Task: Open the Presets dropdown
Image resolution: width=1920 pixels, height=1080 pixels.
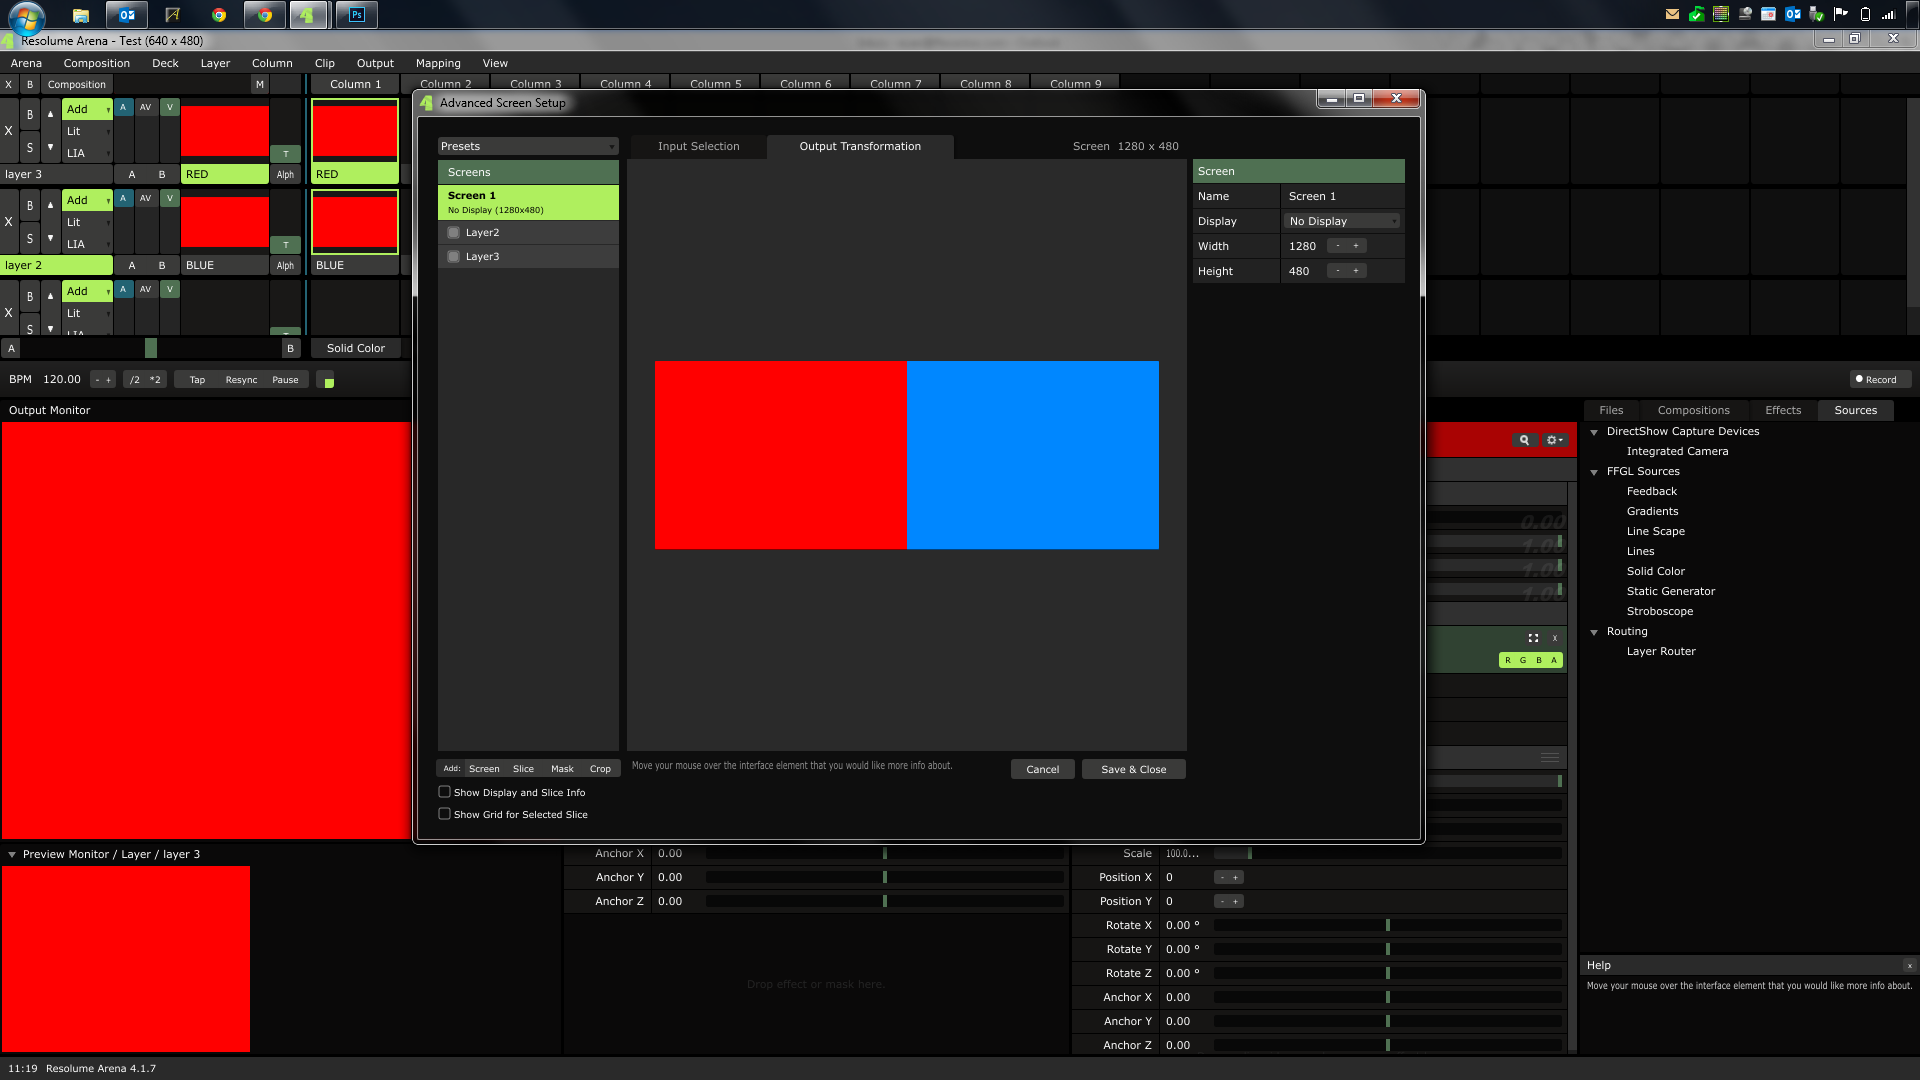Action: 528,147
